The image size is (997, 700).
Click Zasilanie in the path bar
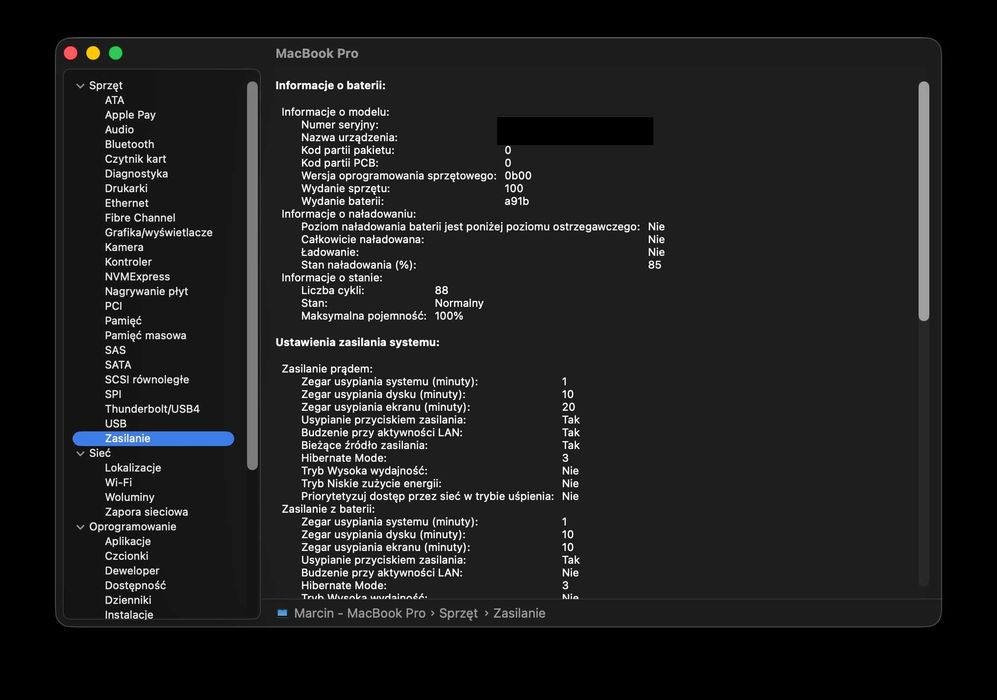click(x=519, y=613)
